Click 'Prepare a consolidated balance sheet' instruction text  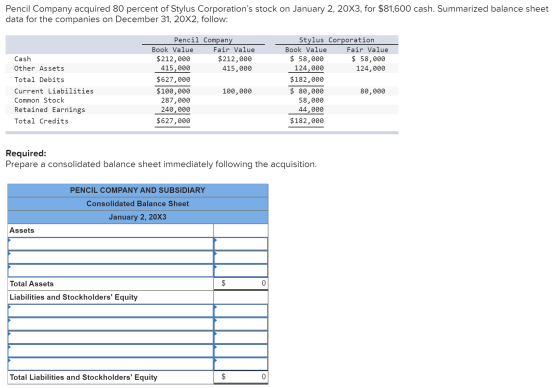click(161, 164)
